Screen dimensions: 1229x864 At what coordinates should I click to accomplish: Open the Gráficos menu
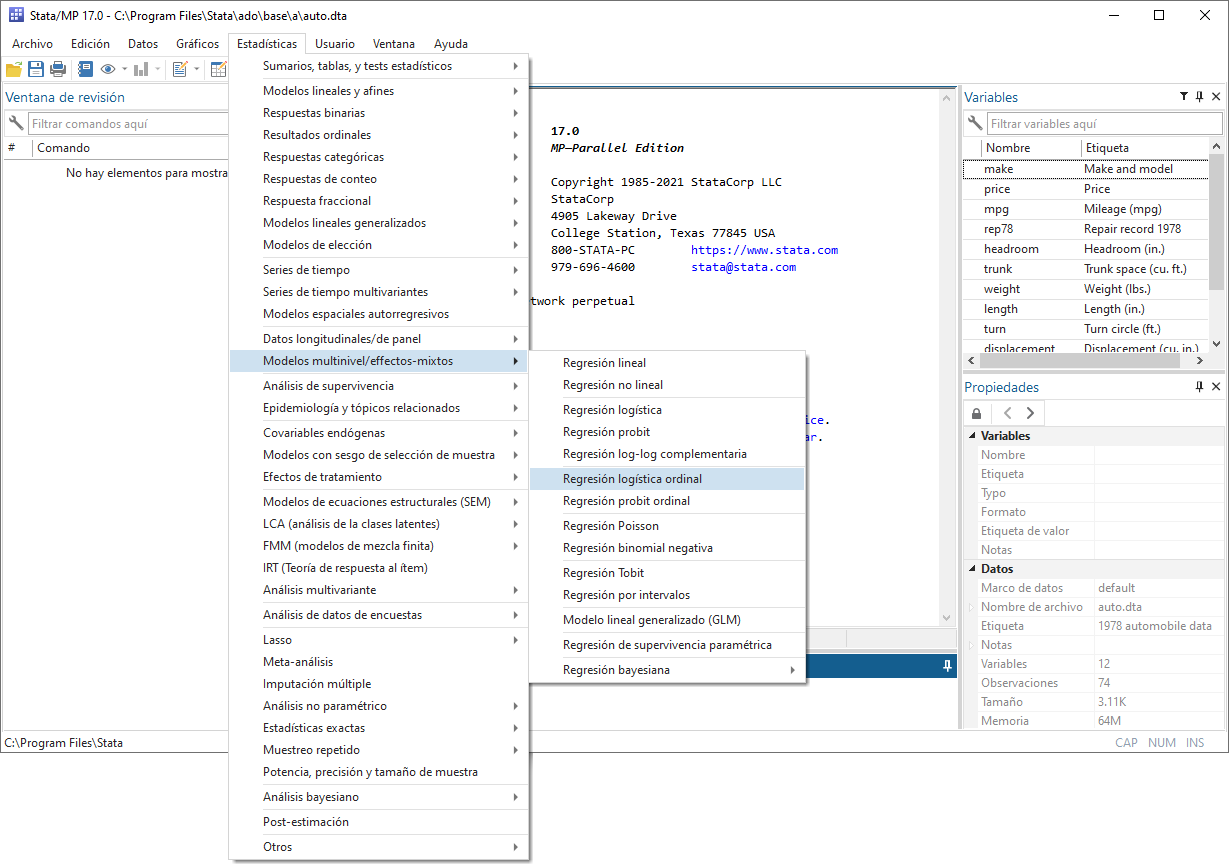197,44
